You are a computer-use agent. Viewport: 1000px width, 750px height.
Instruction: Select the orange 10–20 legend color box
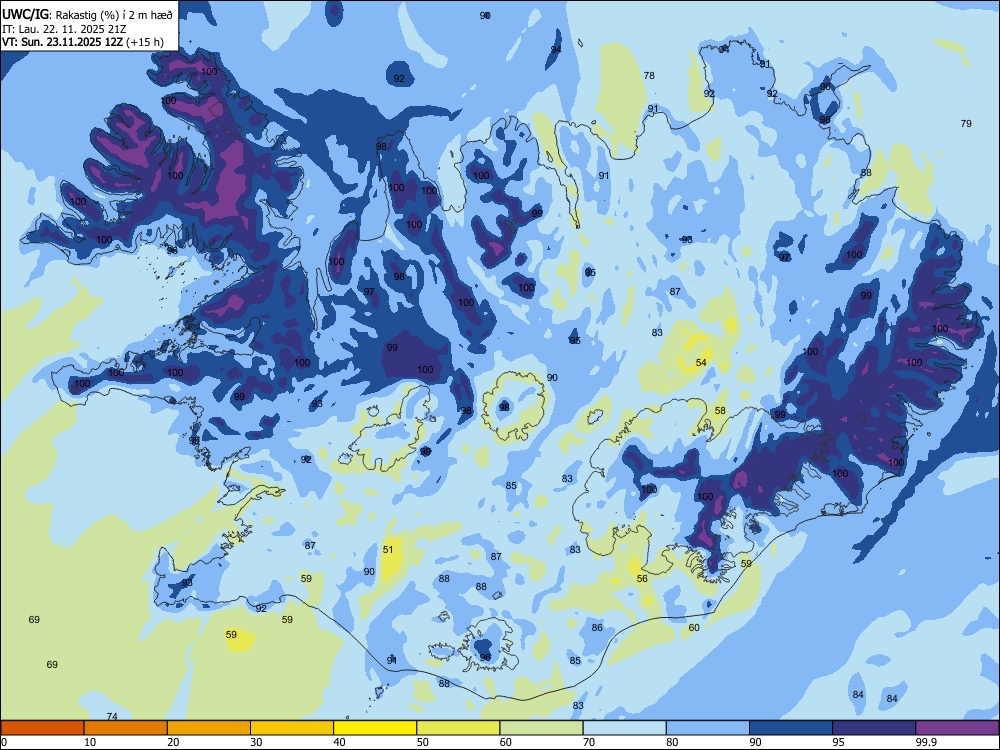pos(126,728)
